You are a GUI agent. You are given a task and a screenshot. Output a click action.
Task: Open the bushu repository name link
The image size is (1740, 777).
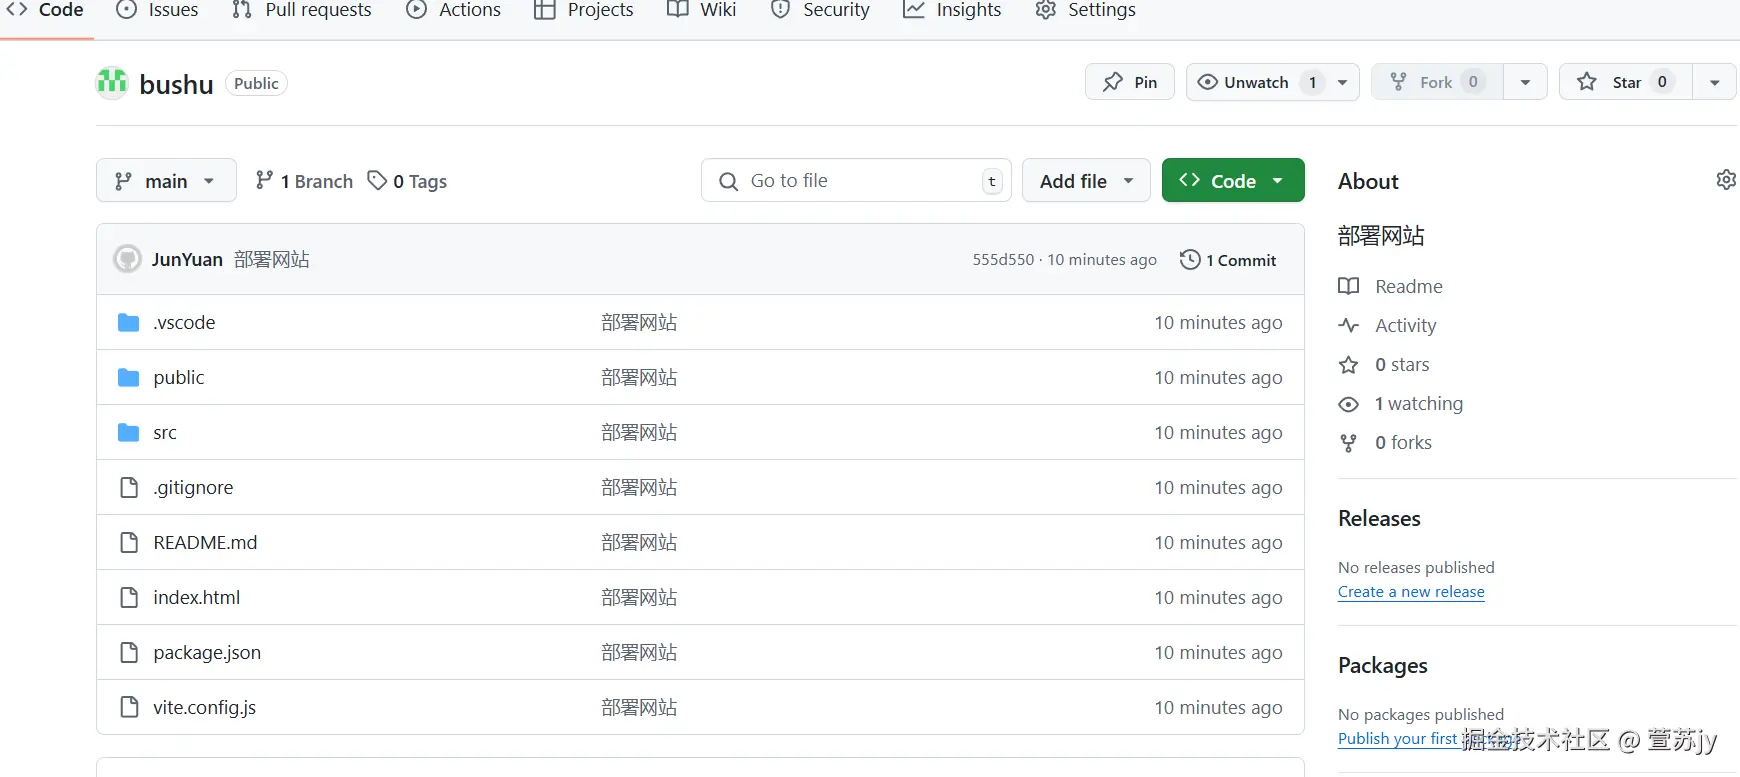click(176, 84)
